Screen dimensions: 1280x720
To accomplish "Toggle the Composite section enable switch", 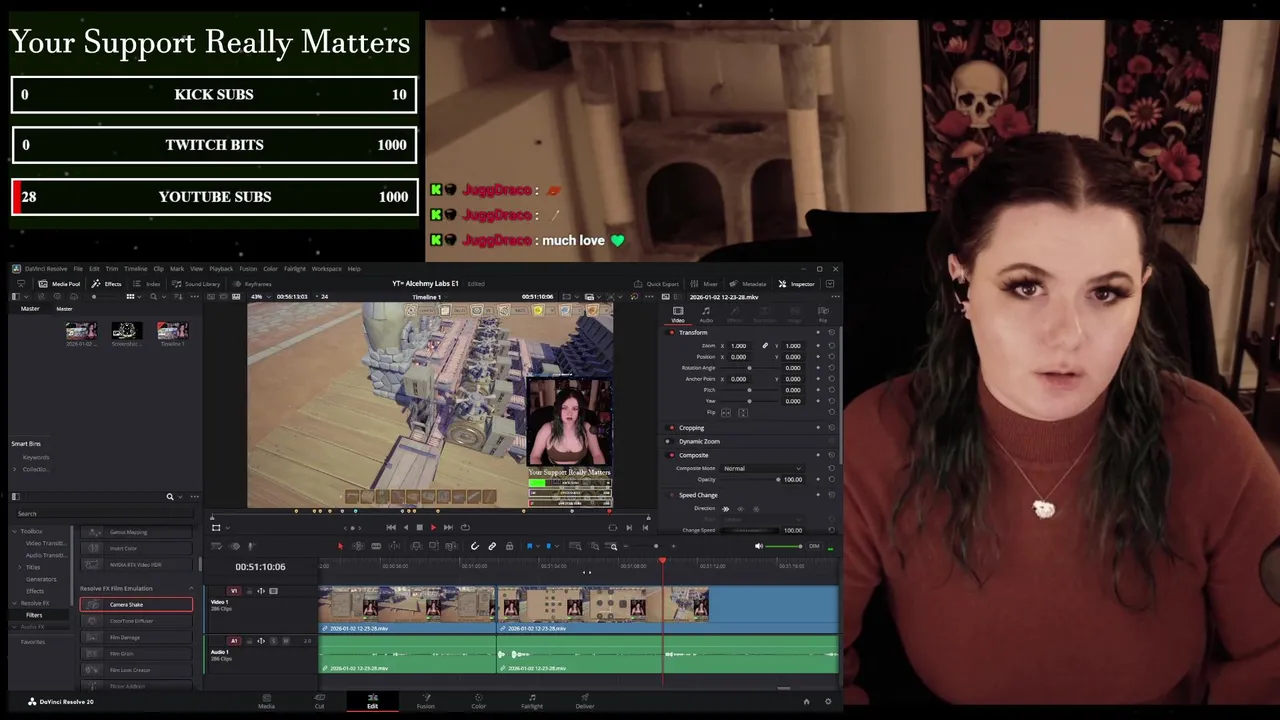I will (x=671, y=455).
